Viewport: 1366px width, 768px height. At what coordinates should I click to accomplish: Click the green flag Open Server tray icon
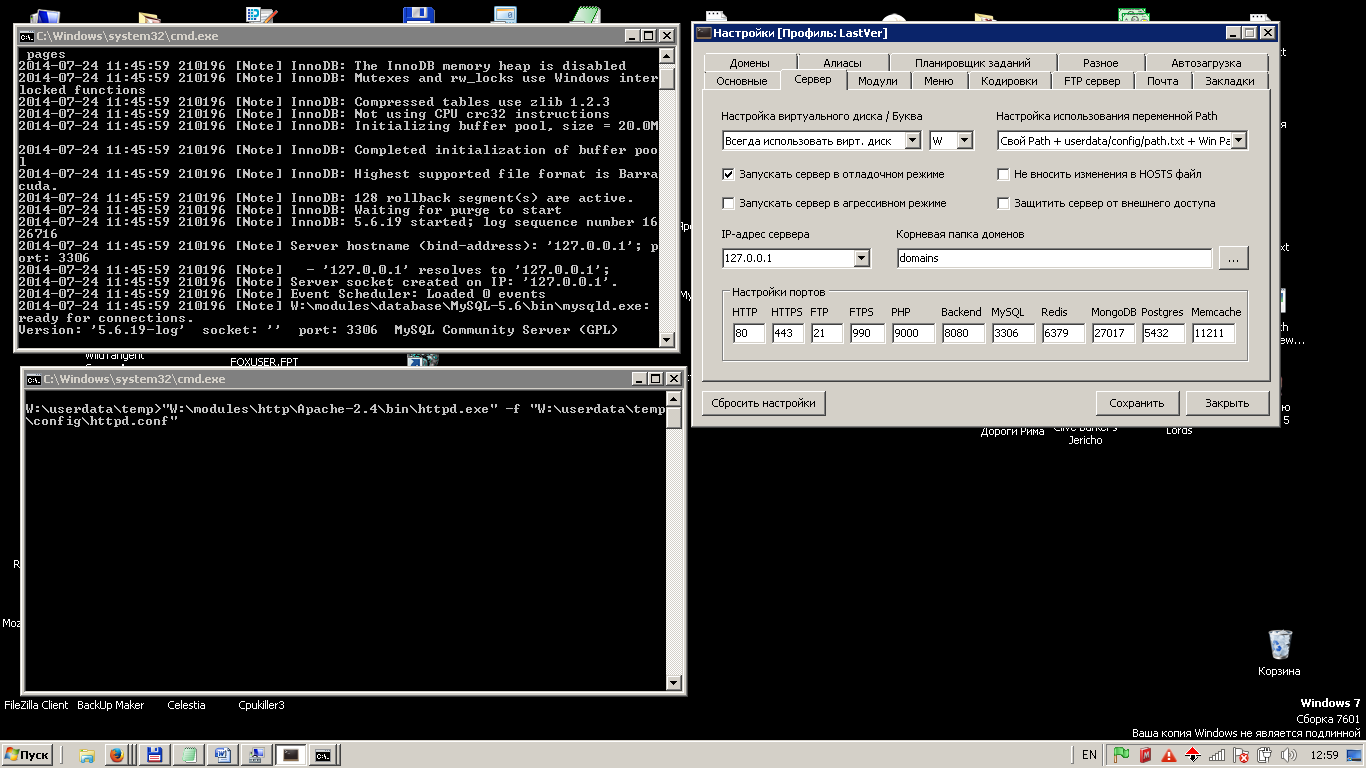coord(1121,754)
